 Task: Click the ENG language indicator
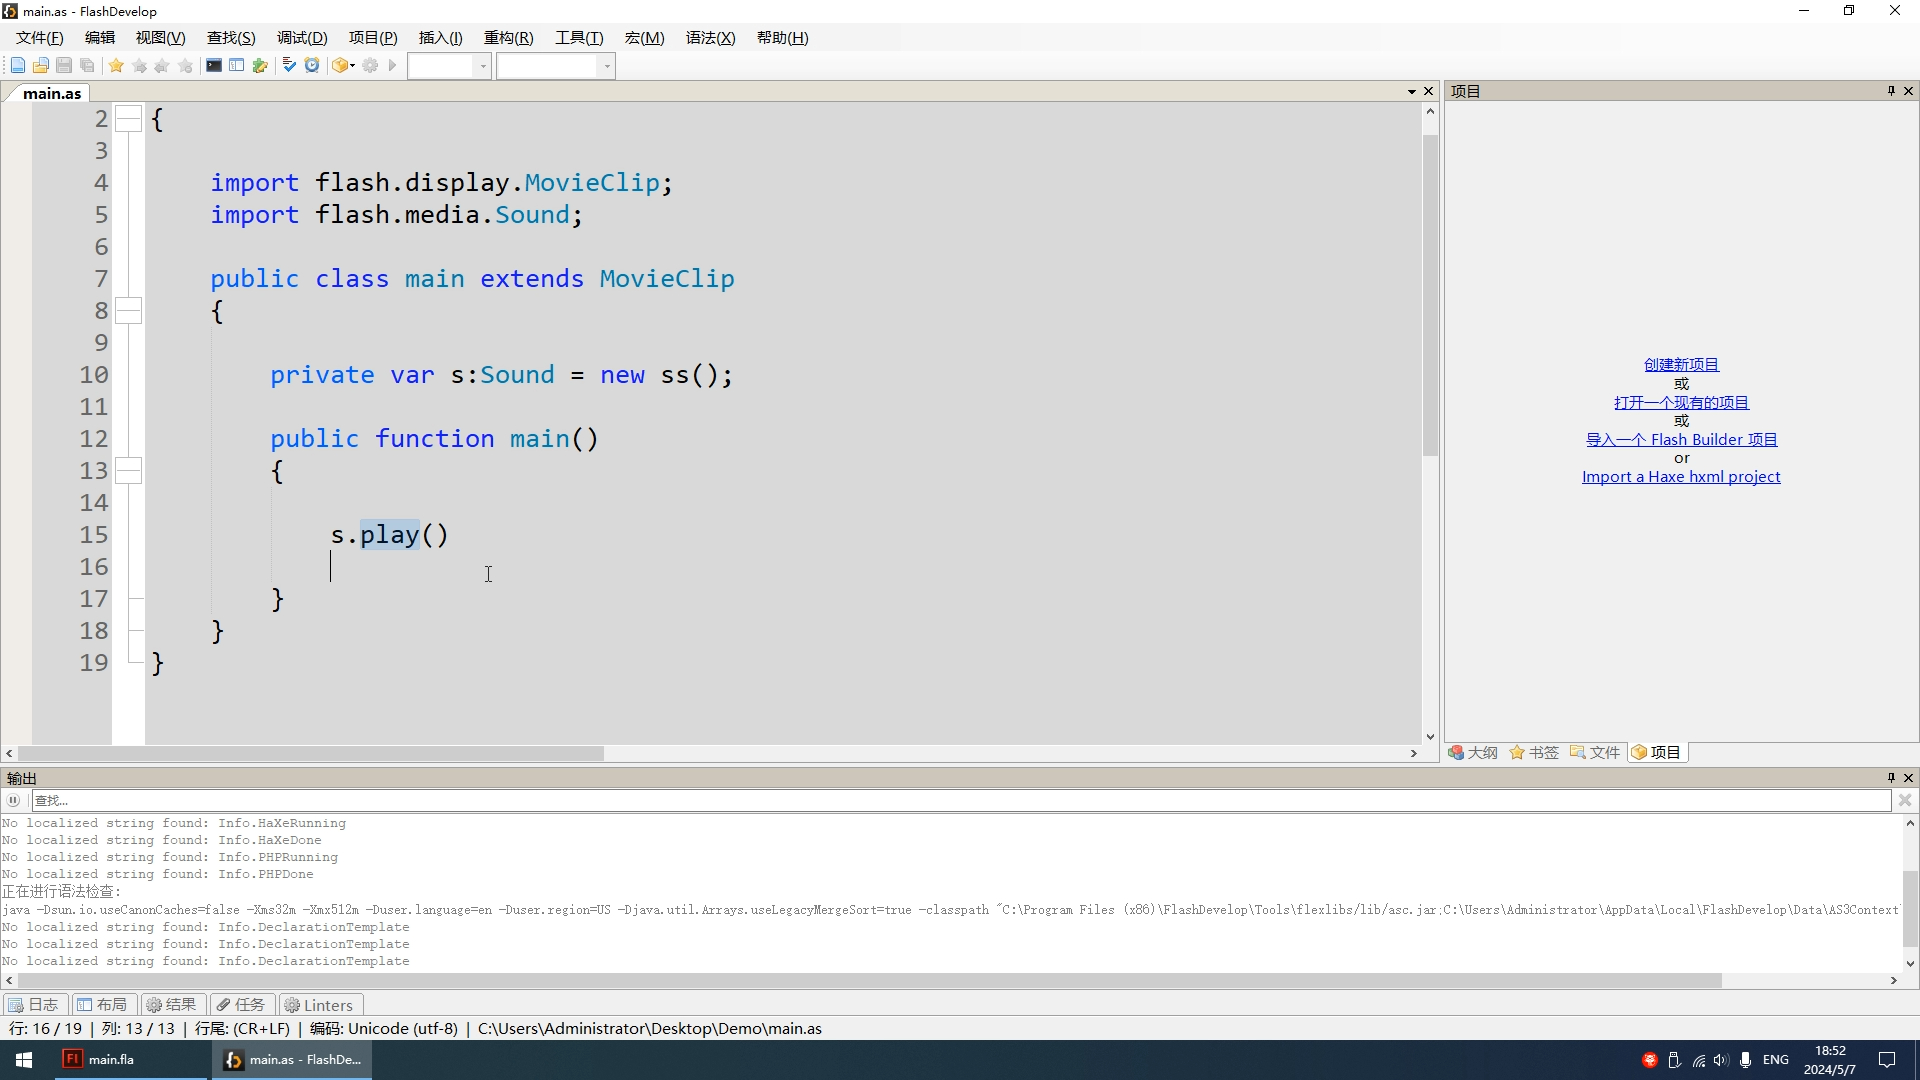[1776, 1060]
